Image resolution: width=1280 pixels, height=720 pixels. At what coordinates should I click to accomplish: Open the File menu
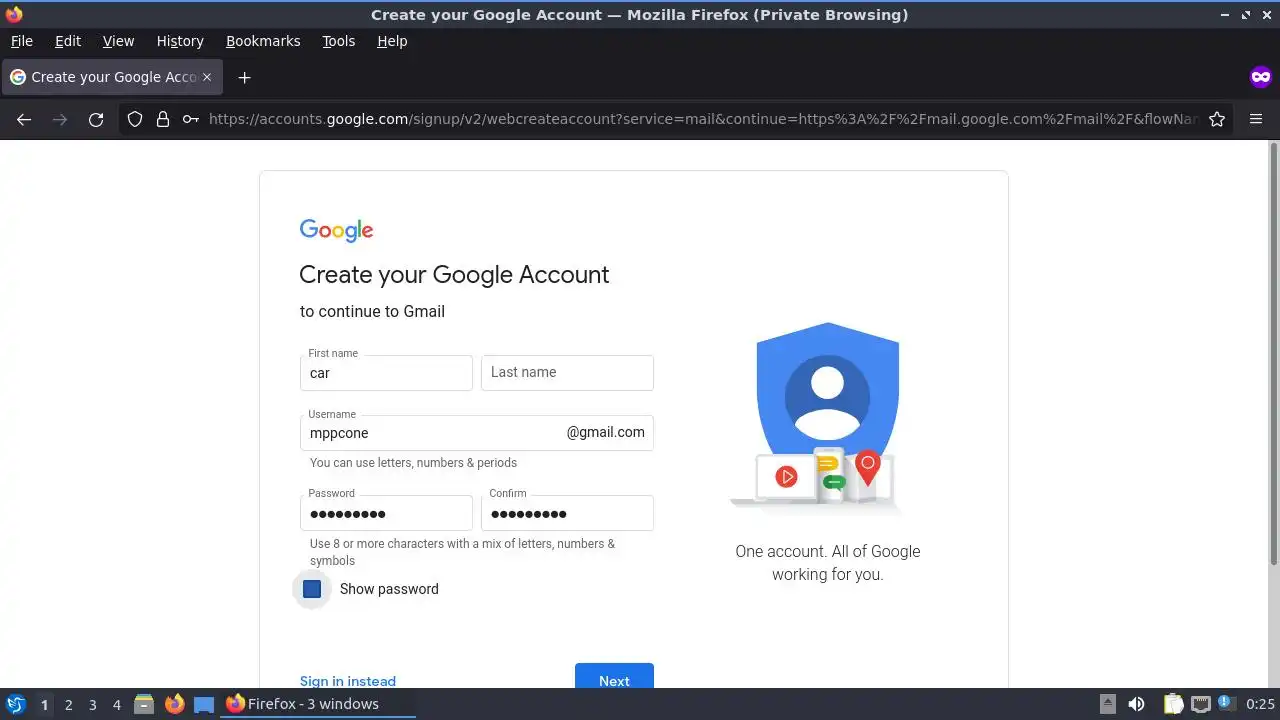coord(21,41)
